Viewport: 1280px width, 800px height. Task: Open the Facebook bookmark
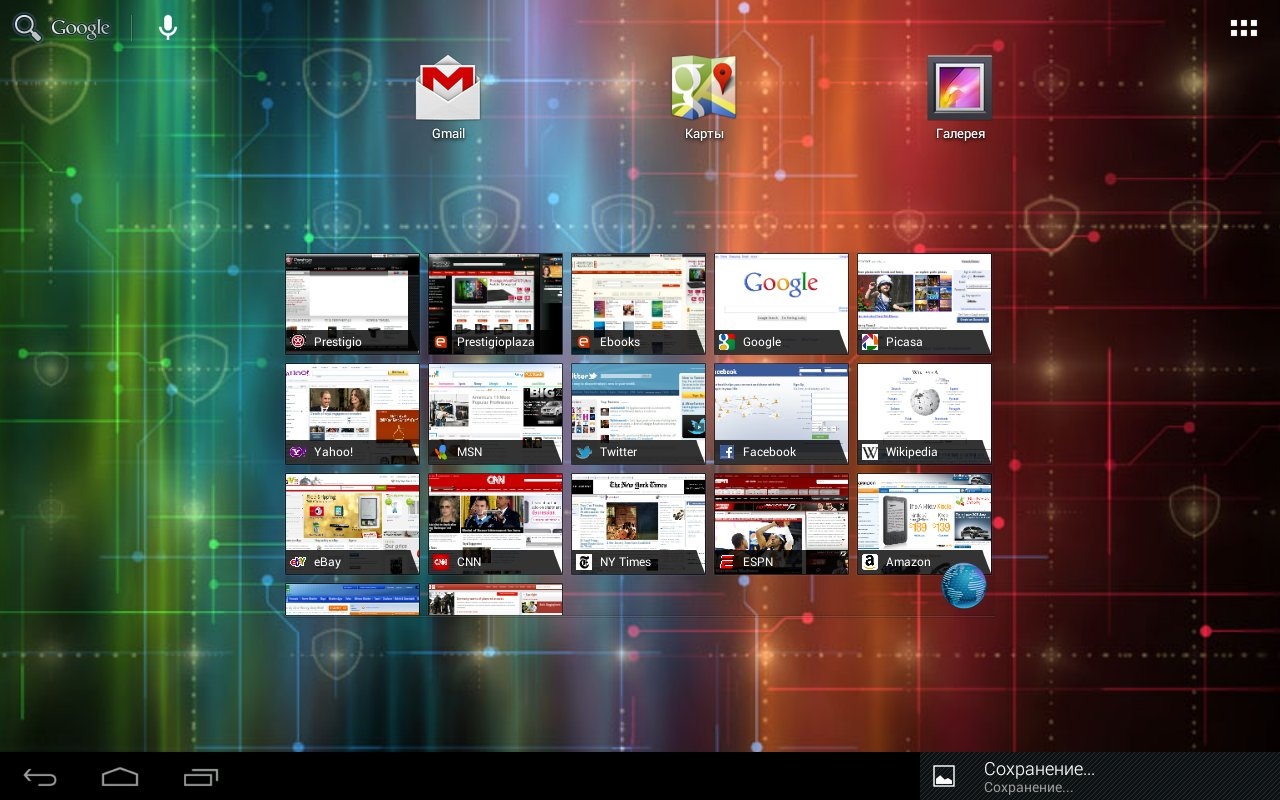pyautogui.click(x=781, y=413)
